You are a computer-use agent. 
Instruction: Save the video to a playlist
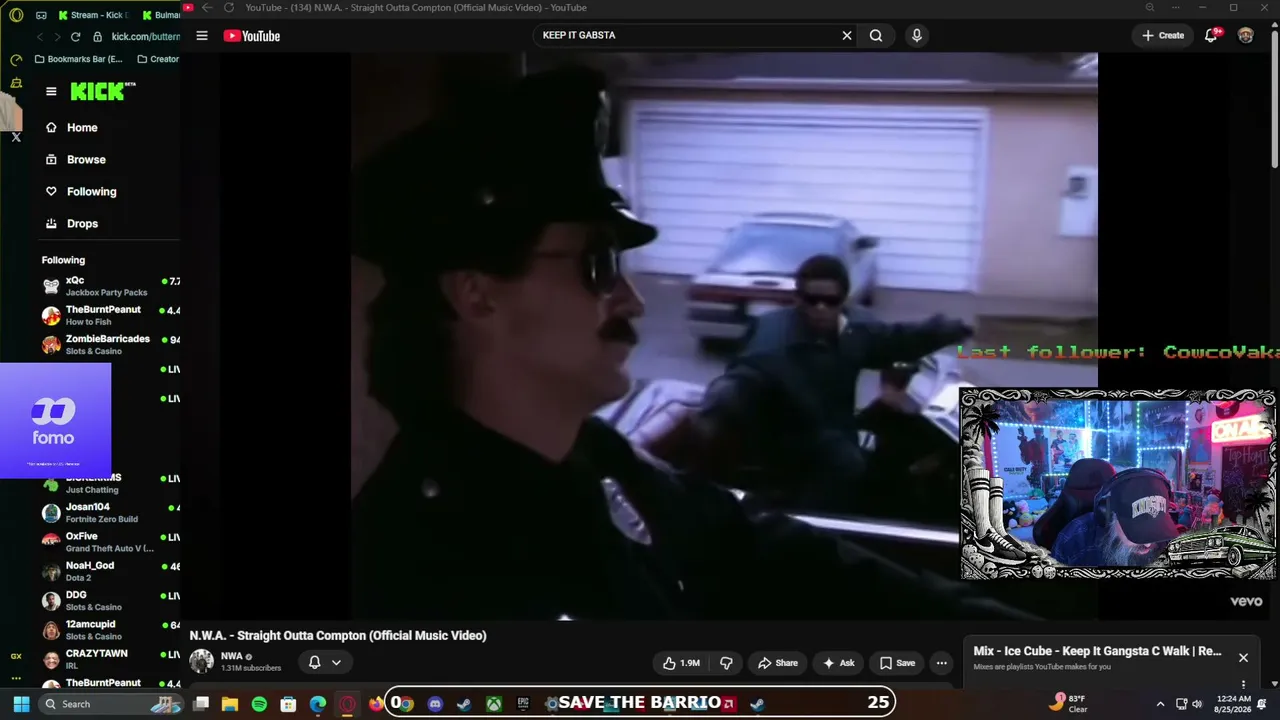click(x=897, y=663)
